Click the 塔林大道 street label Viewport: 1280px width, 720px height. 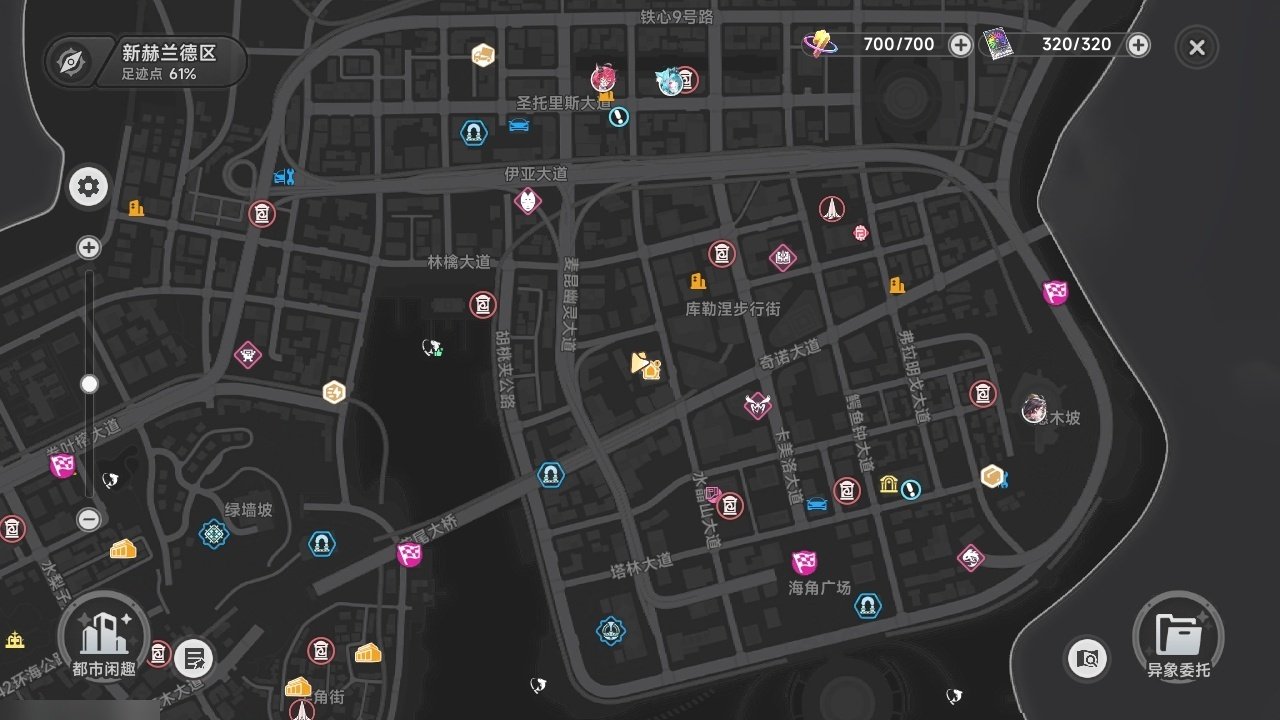[641, 567]
